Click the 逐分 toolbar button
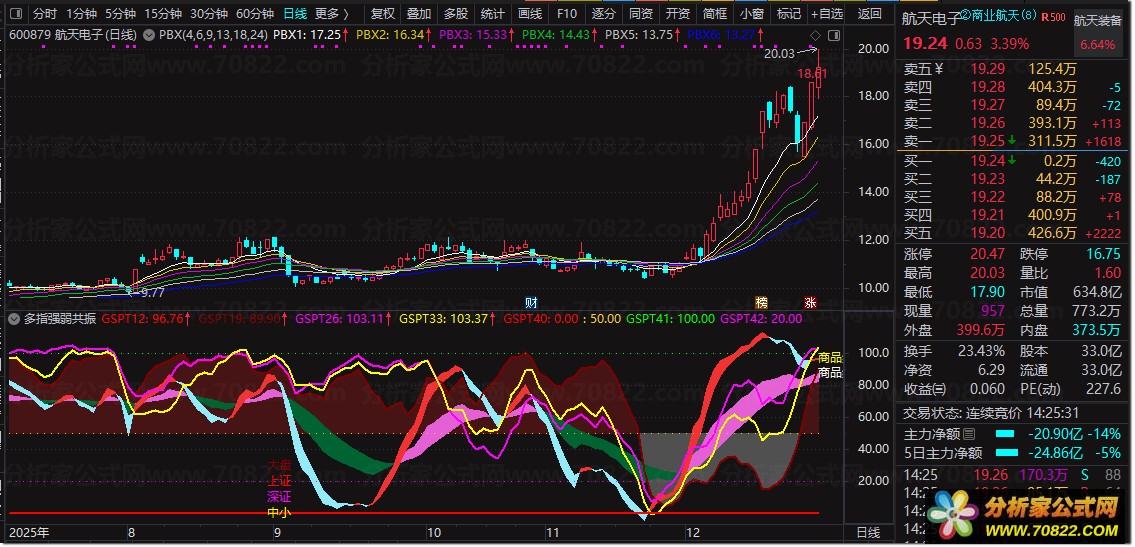This screenshot has width=1135, height=547. [603, 13]
